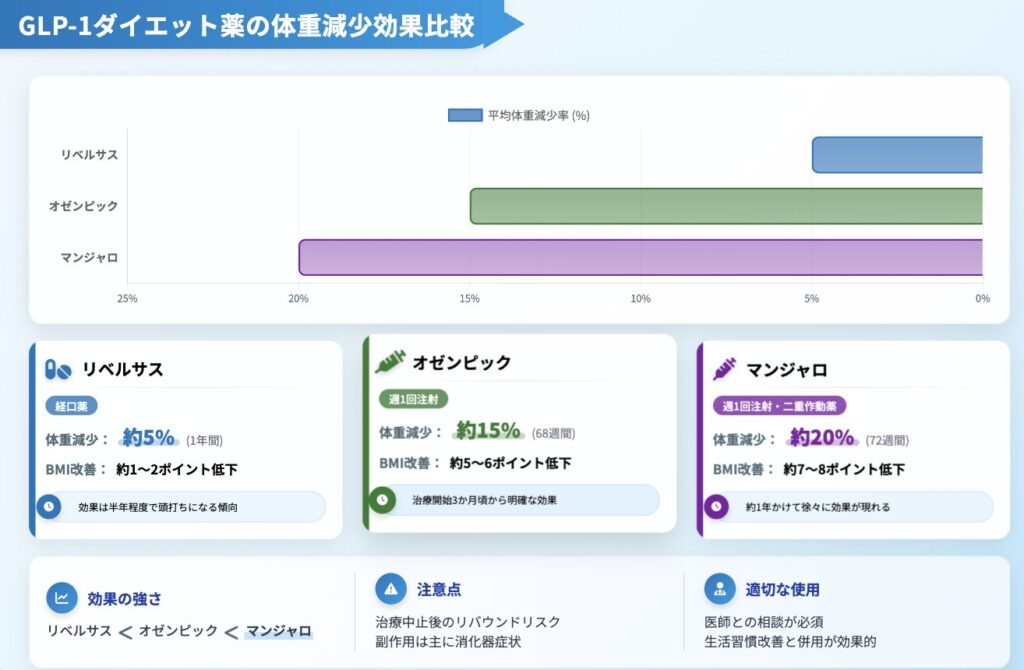Click the 効果は半年程度で頭打ちになる傾向 note
Screen dimensions: 1024x670
(x=181, y=507)
